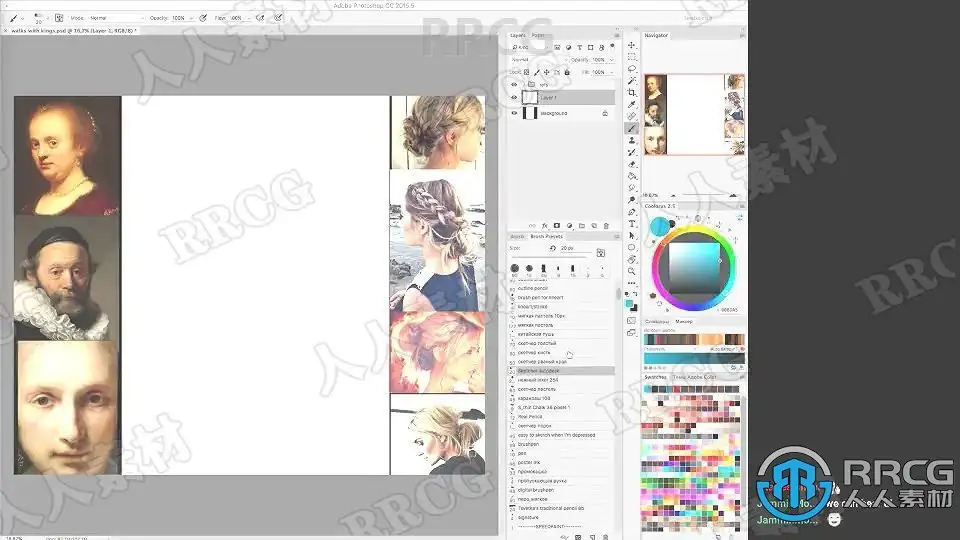Click the Navigator preview thumbnail
960x540 pixels.
coord(694,114)
